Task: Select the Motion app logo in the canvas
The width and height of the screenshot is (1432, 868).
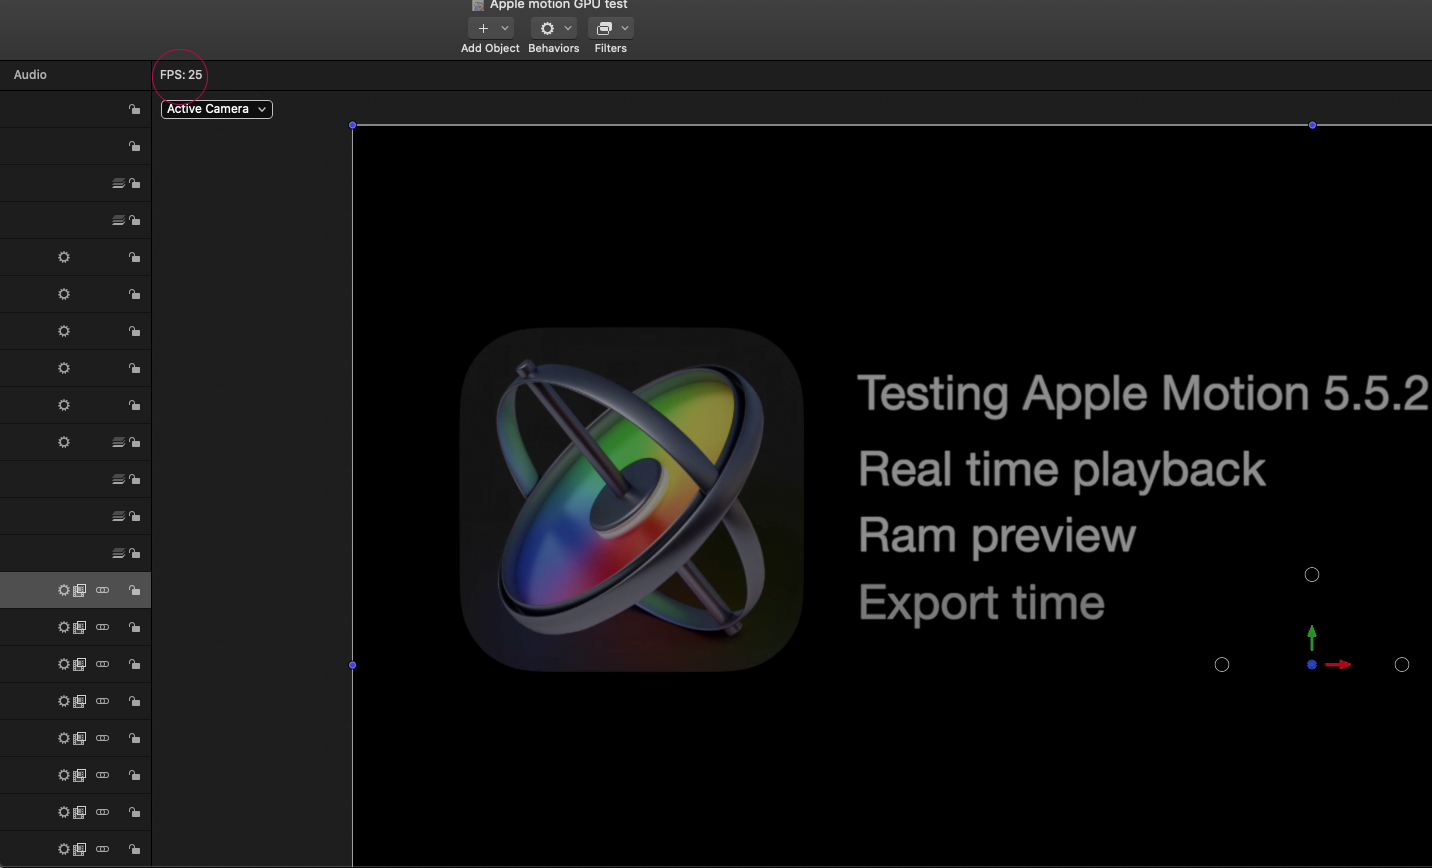Action: (632, 499)
